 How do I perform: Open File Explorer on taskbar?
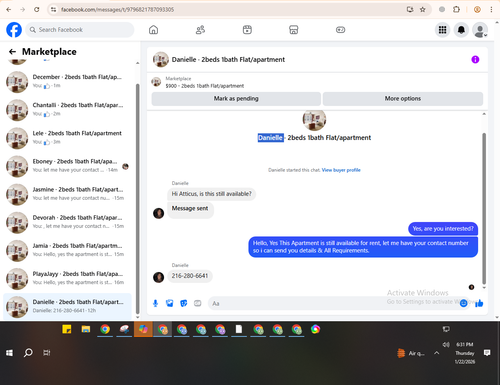click(x=86, y=329)
